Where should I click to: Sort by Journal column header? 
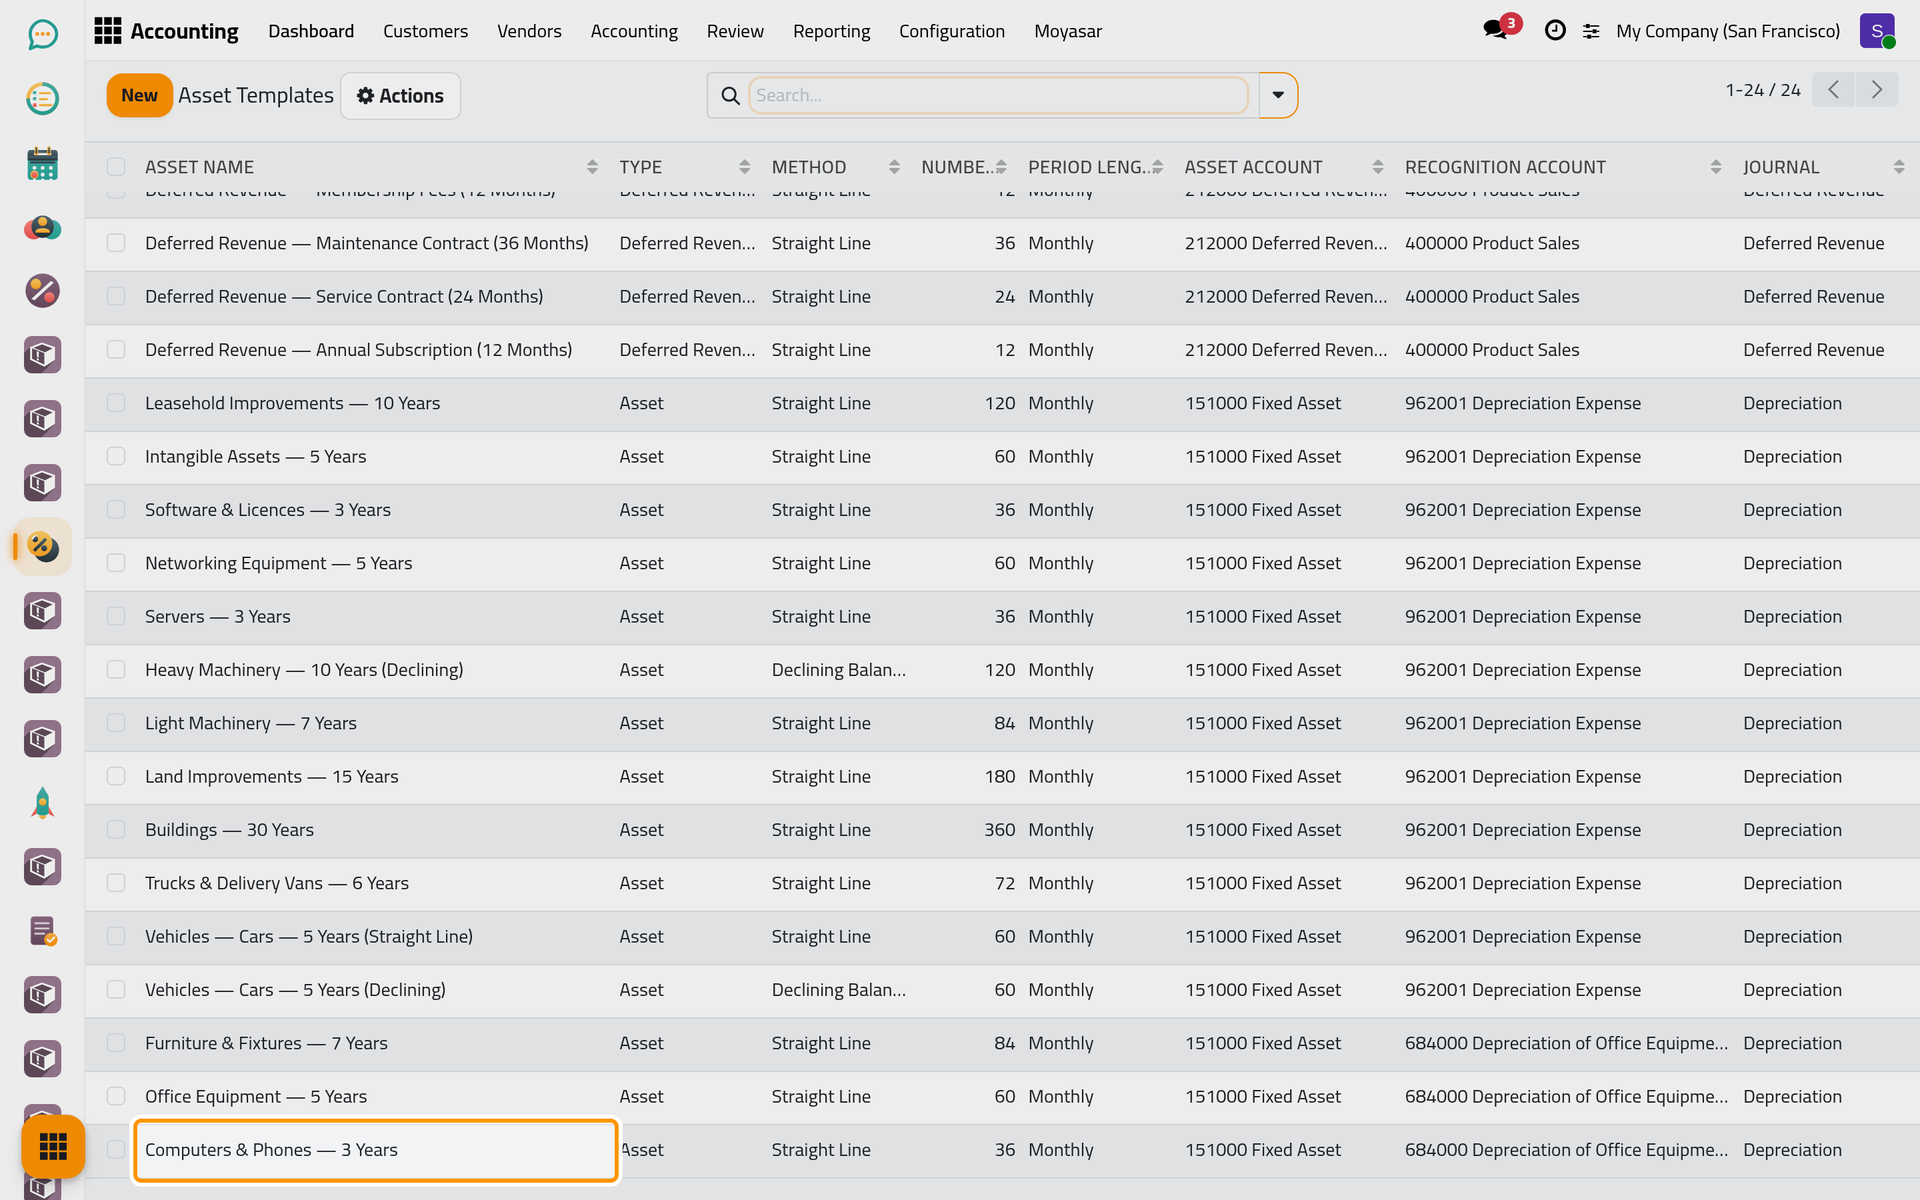click(x=1824, y=167)
